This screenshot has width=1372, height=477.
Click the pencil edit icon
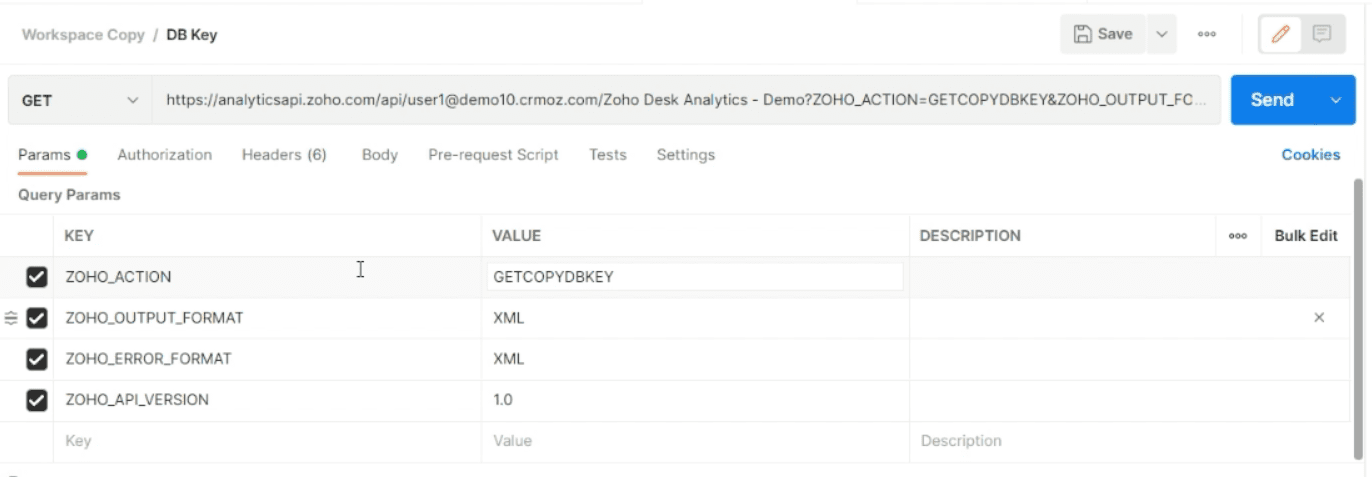1280,34
